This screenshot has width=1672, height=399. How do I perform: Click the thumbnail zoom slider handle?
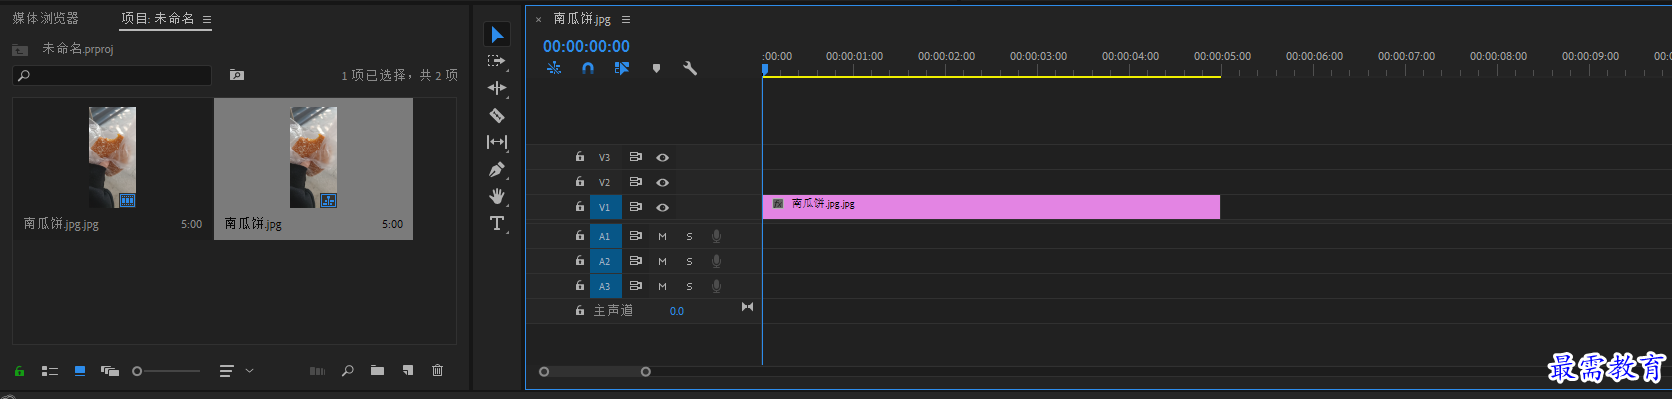click(137, 371)
